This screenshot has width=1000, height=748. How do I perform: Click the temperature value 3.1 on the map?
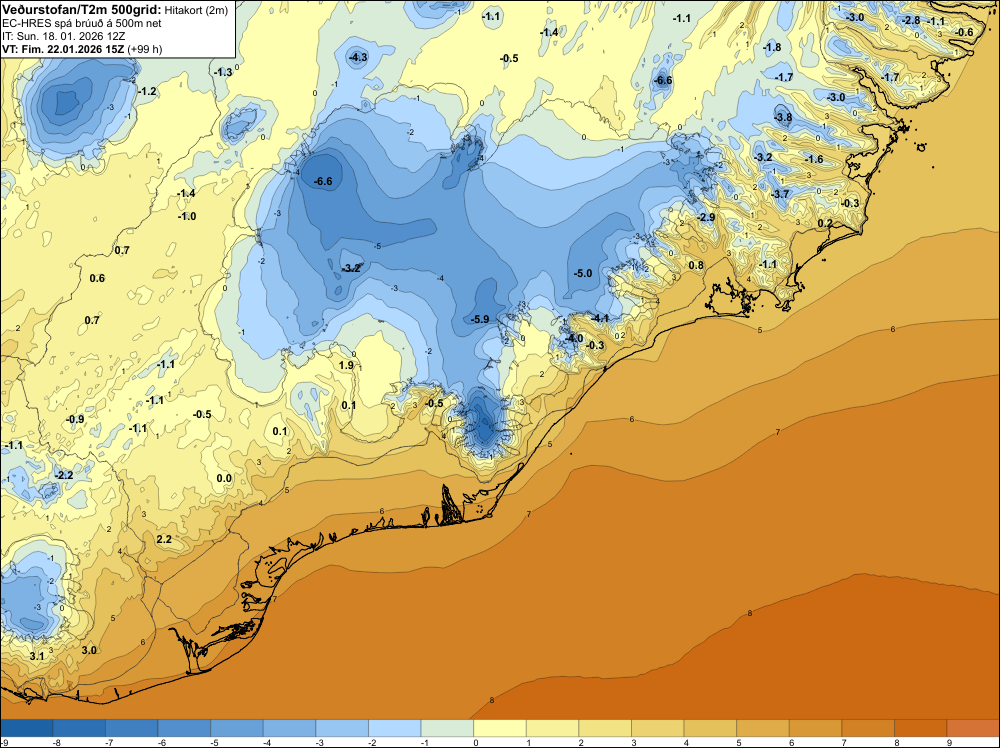click(x=37, y=656)
